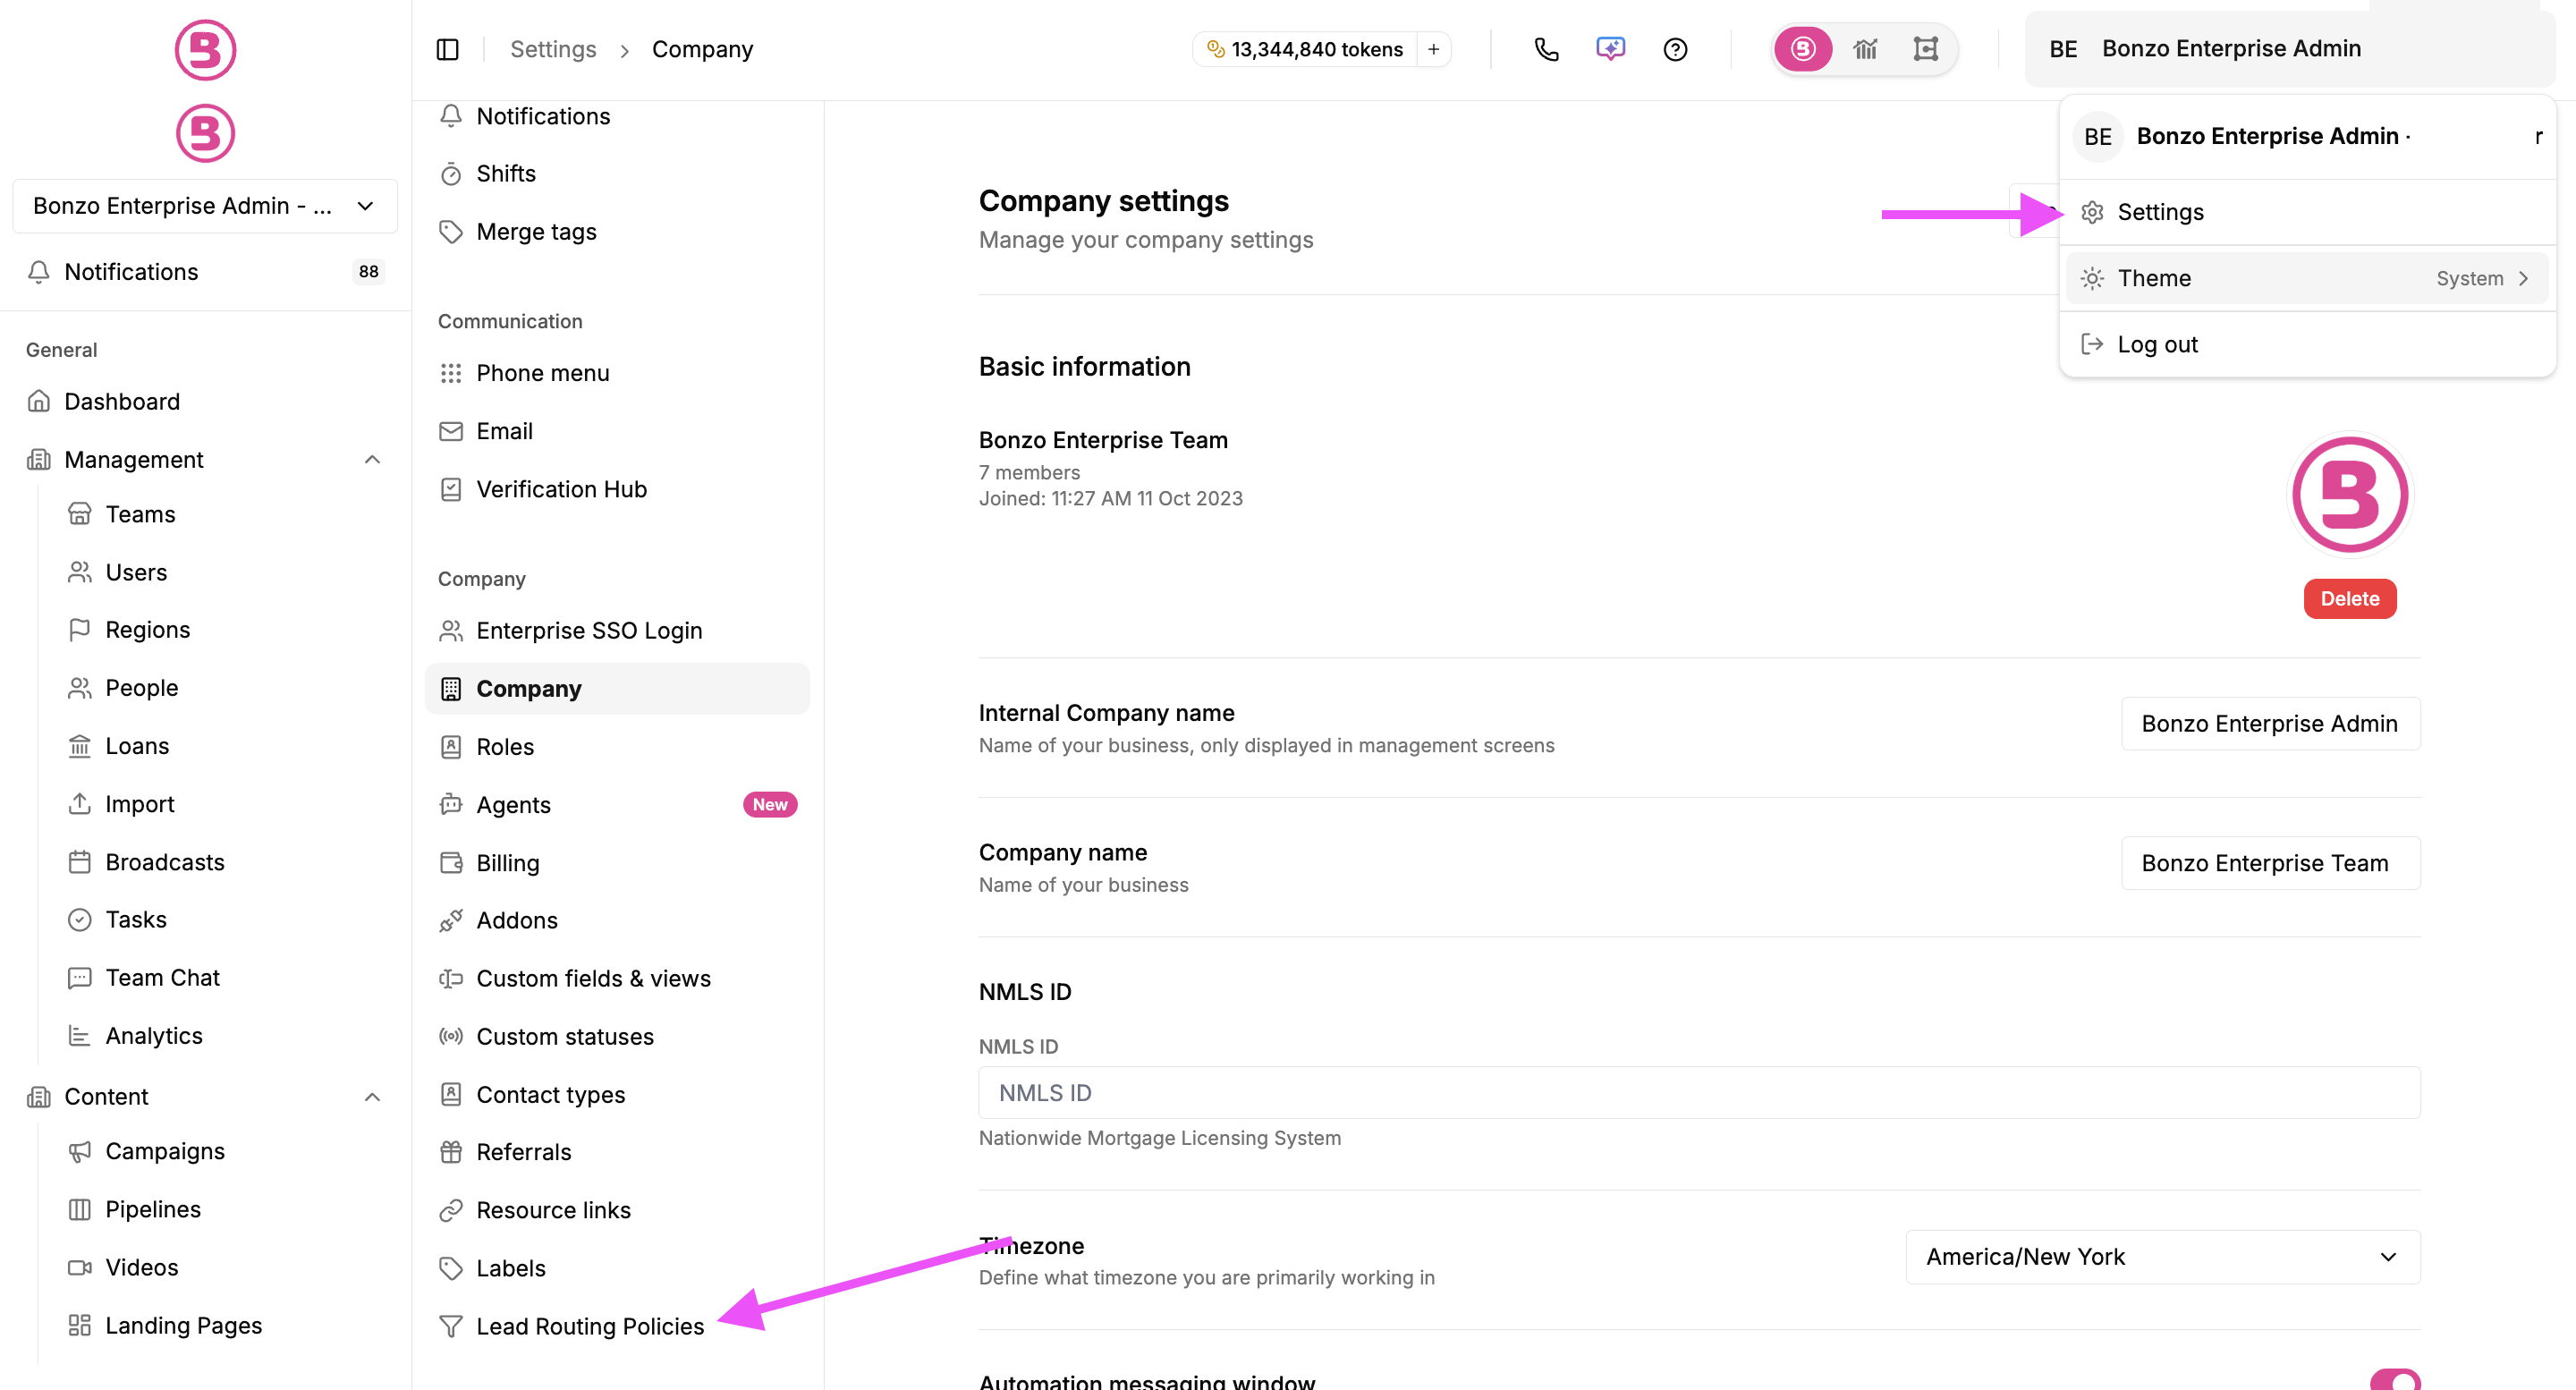Open the Merge tags settings

[617, 232]
